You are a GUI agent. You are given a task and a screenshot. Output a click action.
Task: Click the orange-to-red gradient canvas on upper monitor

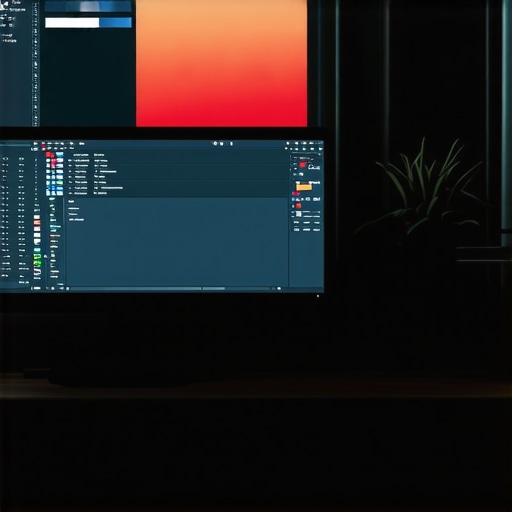(x=221, y=63)
